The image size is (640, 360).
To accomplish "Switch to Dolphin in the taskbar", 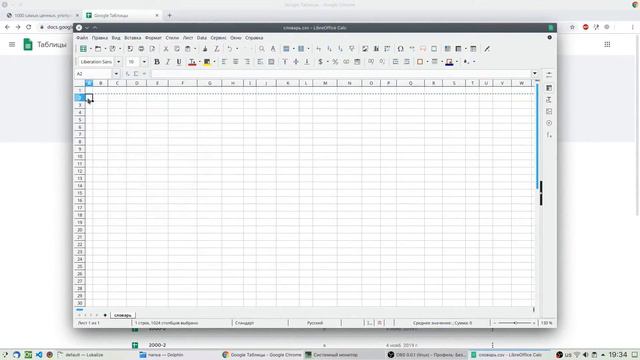I will [x=162, y=355].
